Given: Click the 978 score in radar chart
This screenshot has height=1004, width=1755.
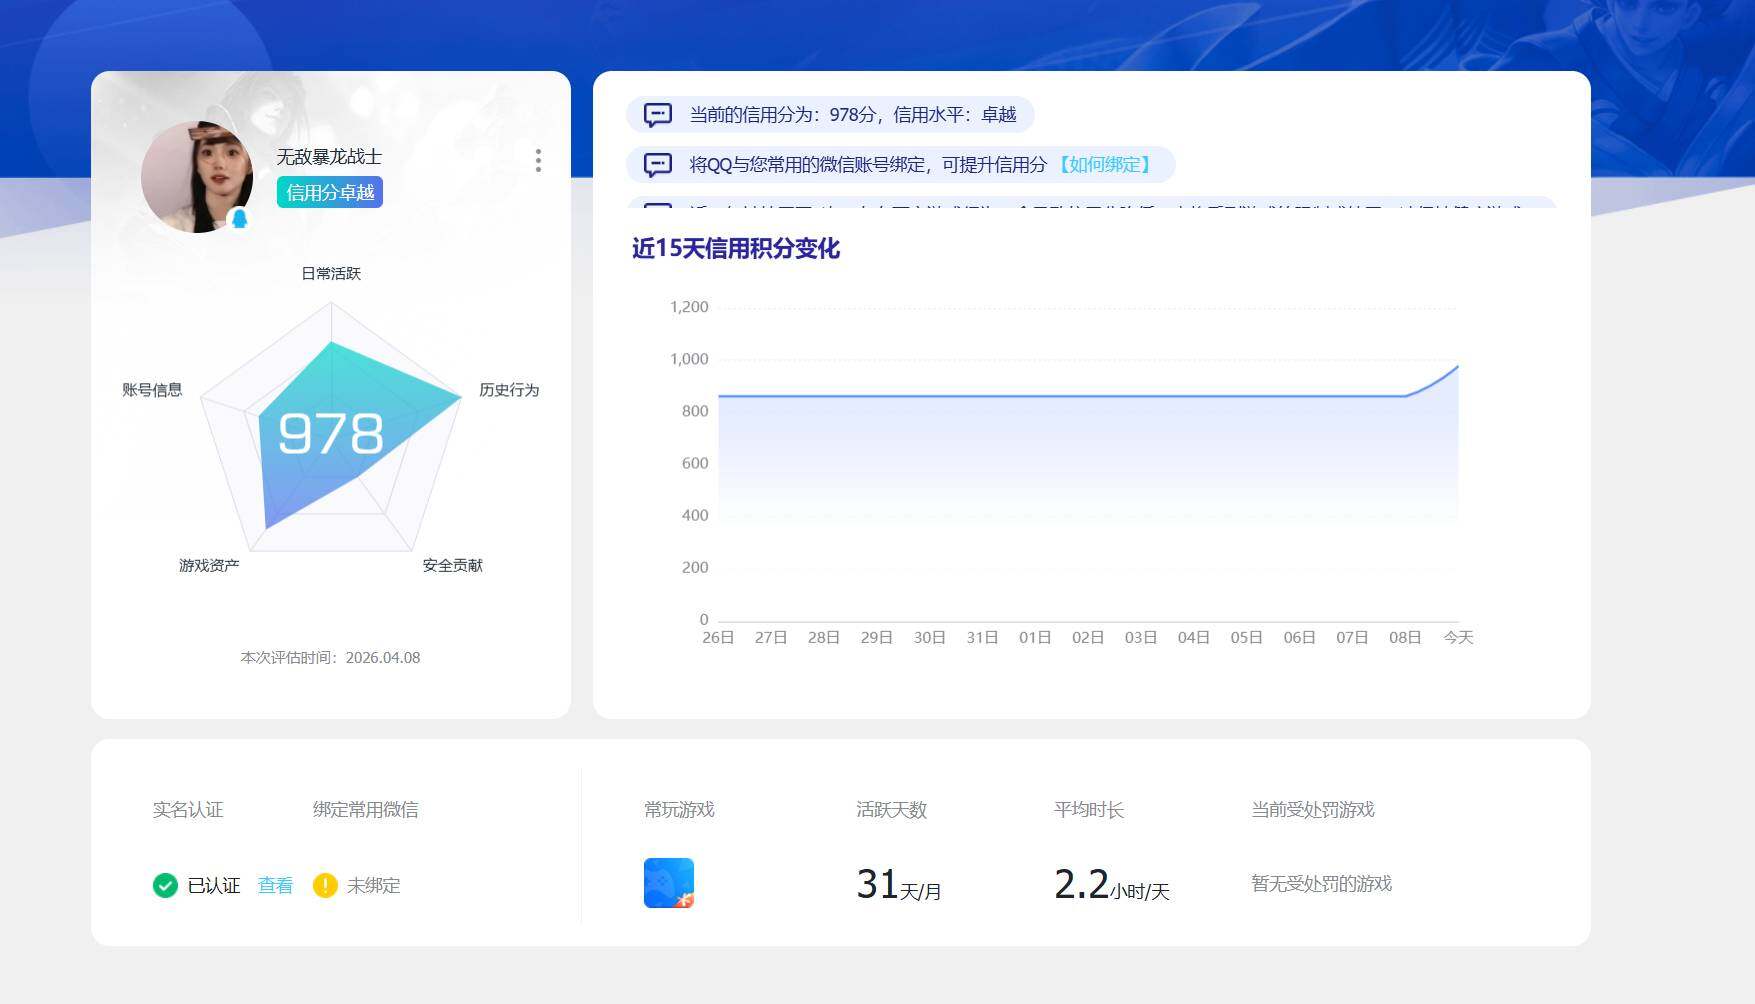Looking at the screenshot, I should click(330, 434).
